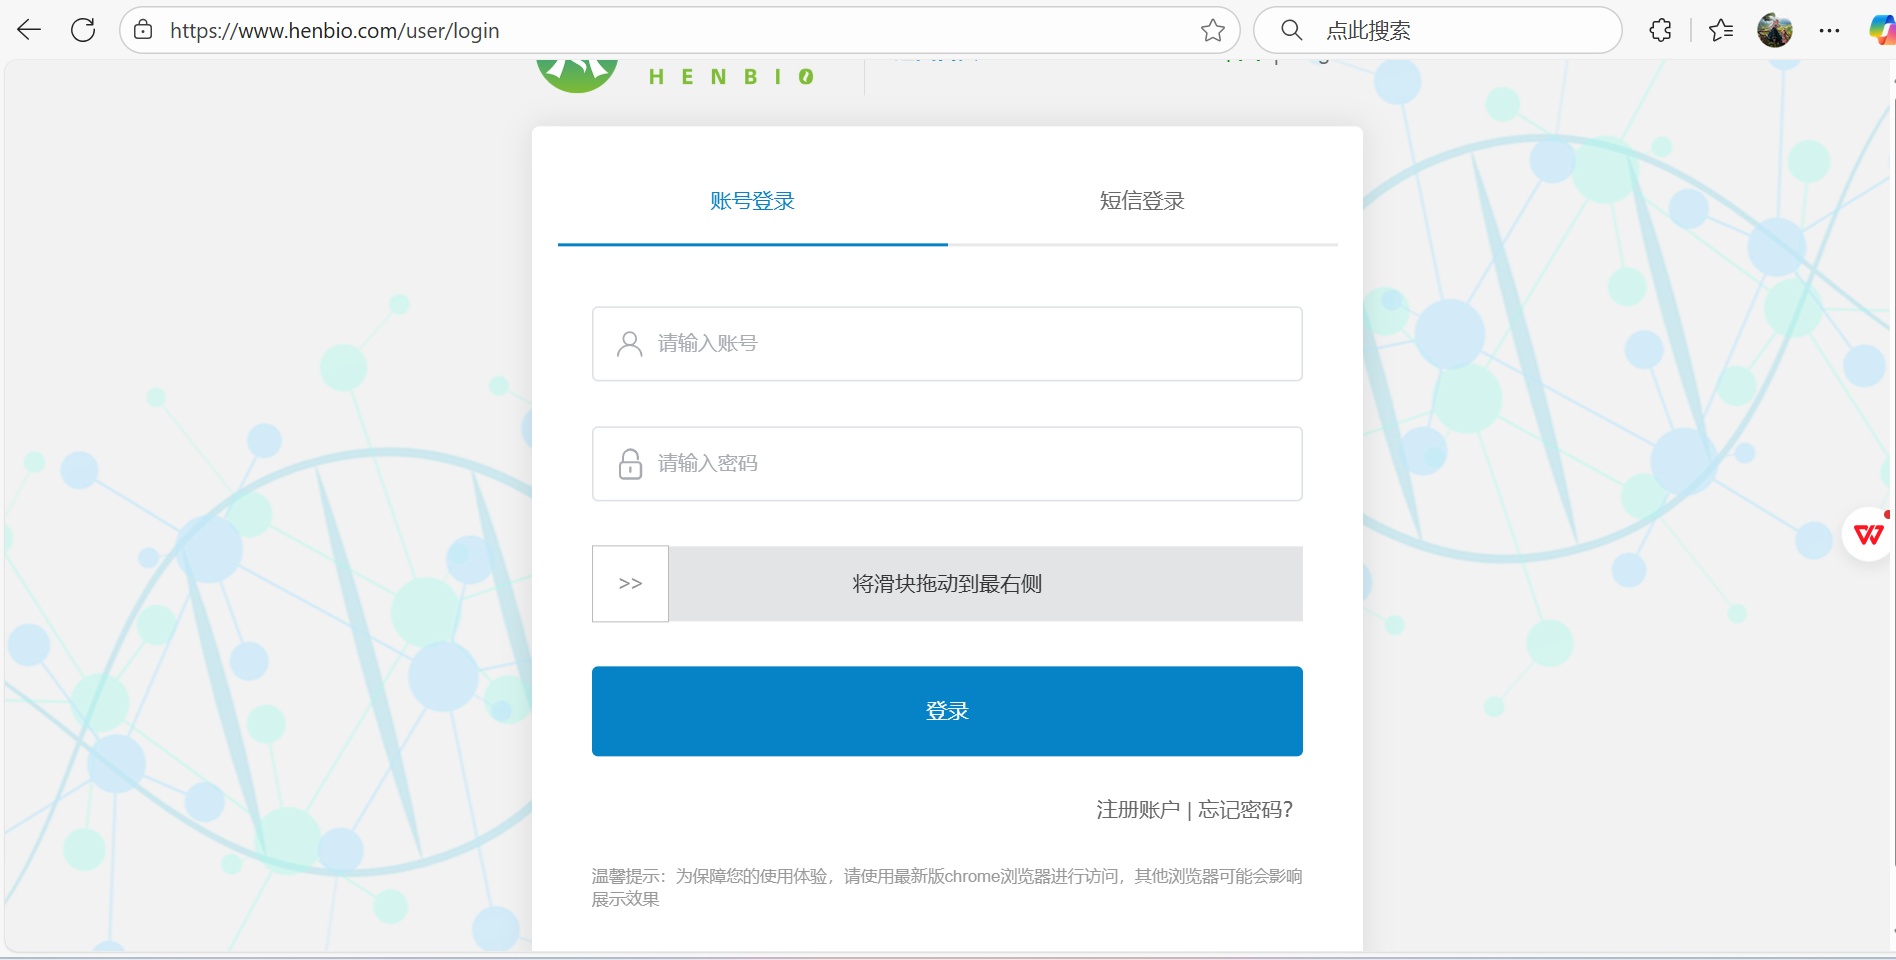Select the 账号登录 tab
This screenshot has height=960, width=1896.
(x=751, y=200)
